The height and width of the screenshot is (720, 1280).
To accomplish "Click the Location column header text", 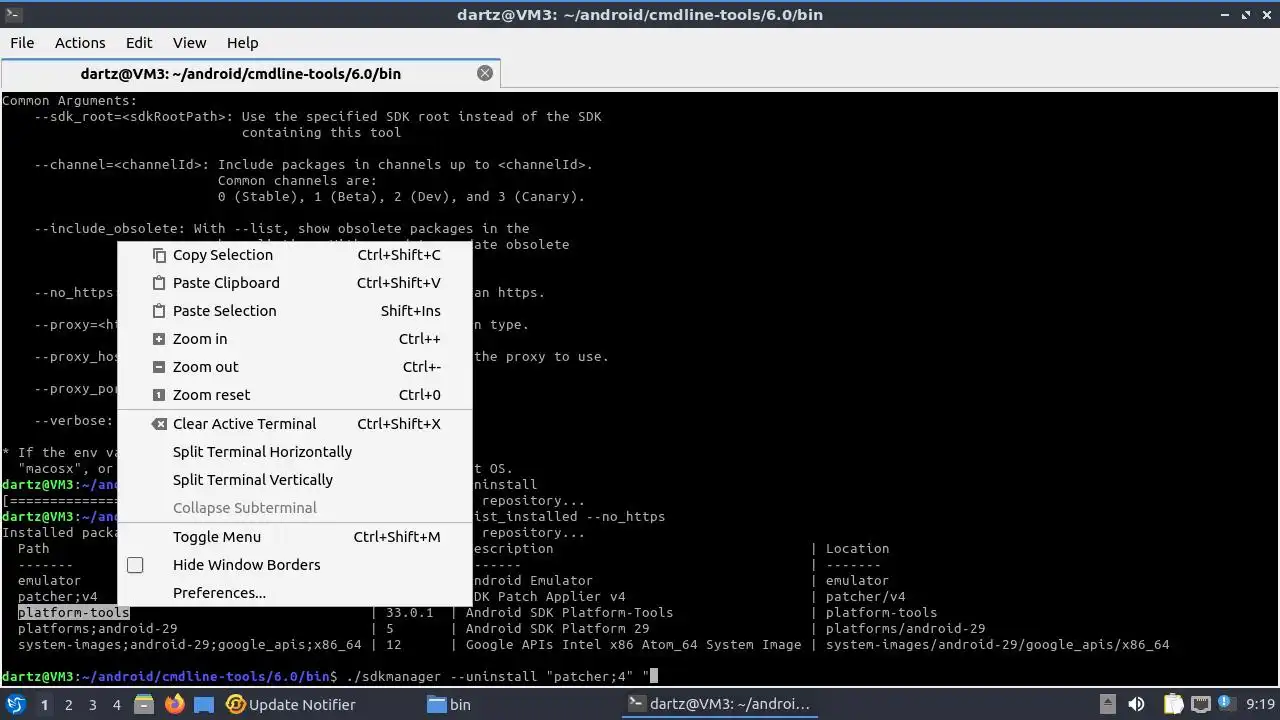I will (x=858, y=549).
